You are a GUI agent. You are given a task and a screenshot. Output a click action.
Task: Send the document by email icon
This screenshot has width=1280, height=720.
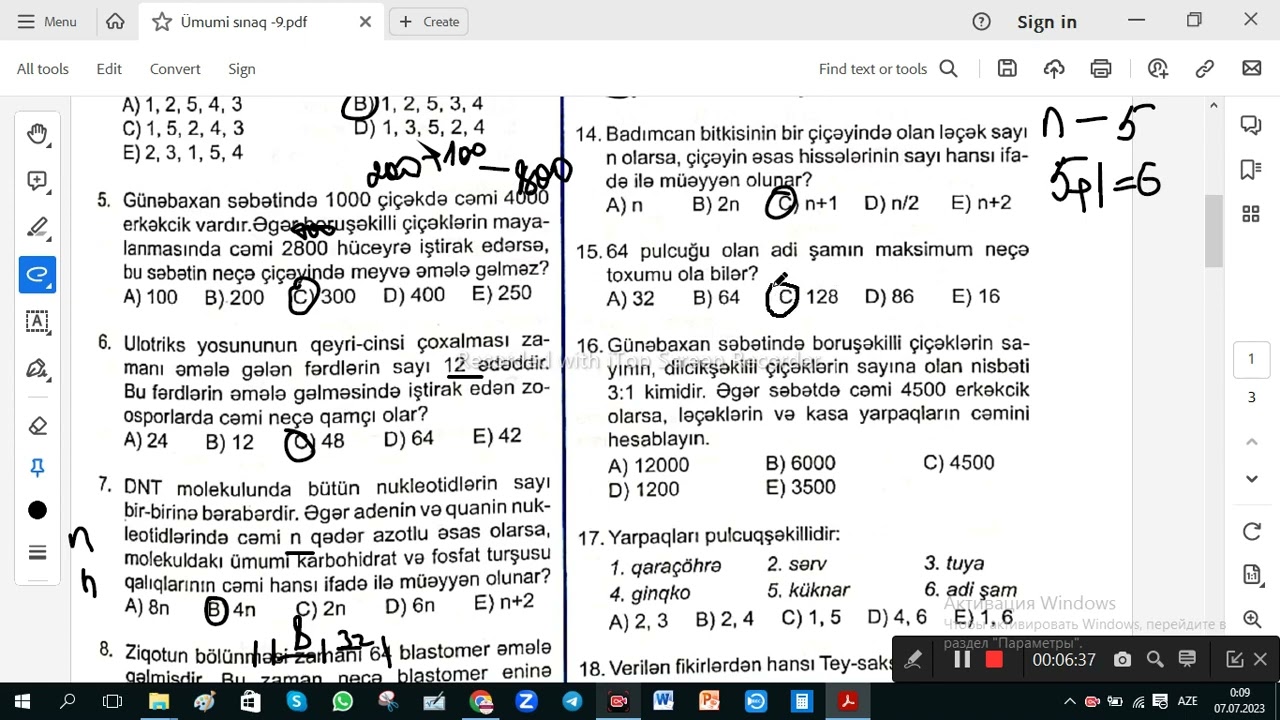tap(1251, 68)
